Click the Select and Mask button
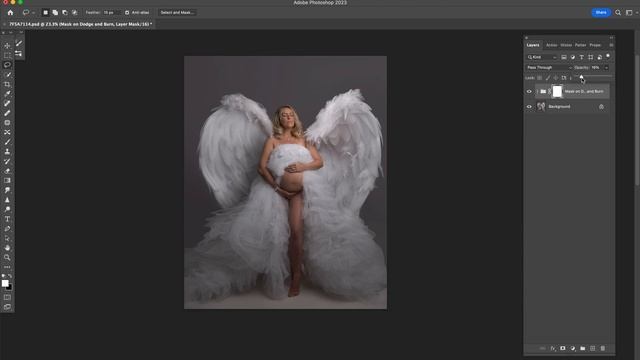Viewport: 640px width, 360px height. (178, 13)
